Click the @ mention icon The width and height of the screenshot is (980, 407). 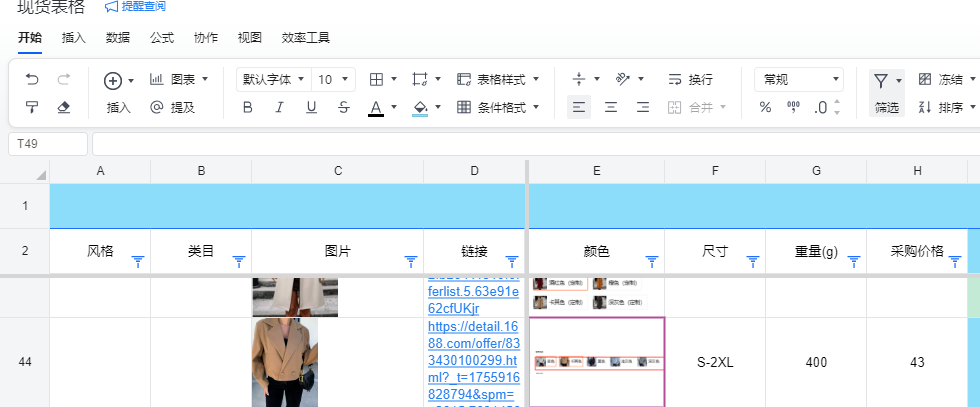(156, 107)
